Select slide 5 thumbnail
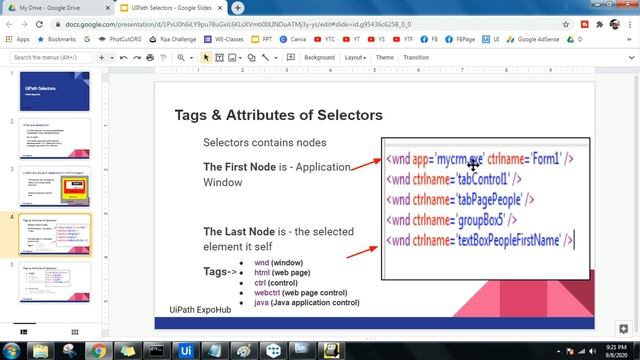 point(55,282)
